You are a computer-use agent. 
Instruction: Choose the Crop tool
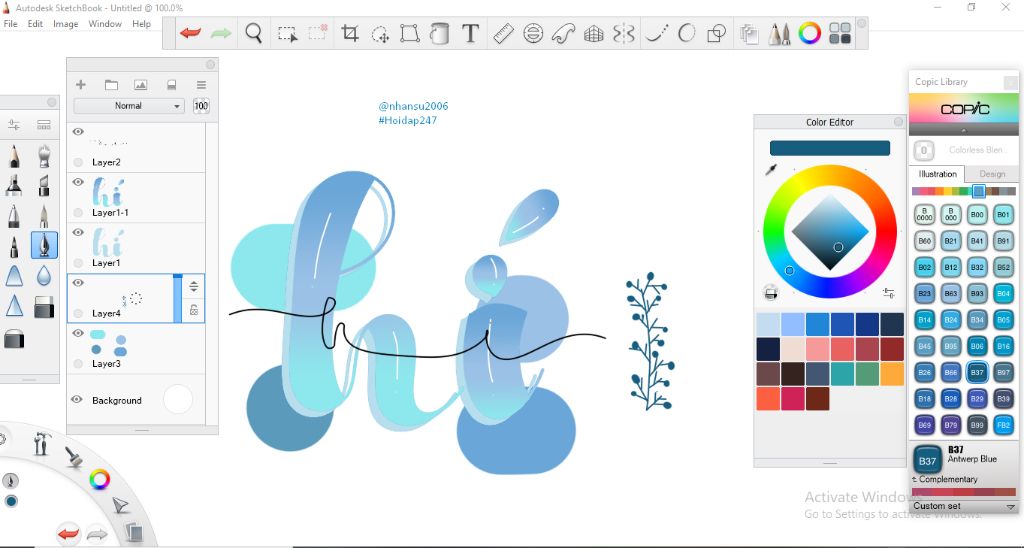pyautogui.click(x=350, y=33)
